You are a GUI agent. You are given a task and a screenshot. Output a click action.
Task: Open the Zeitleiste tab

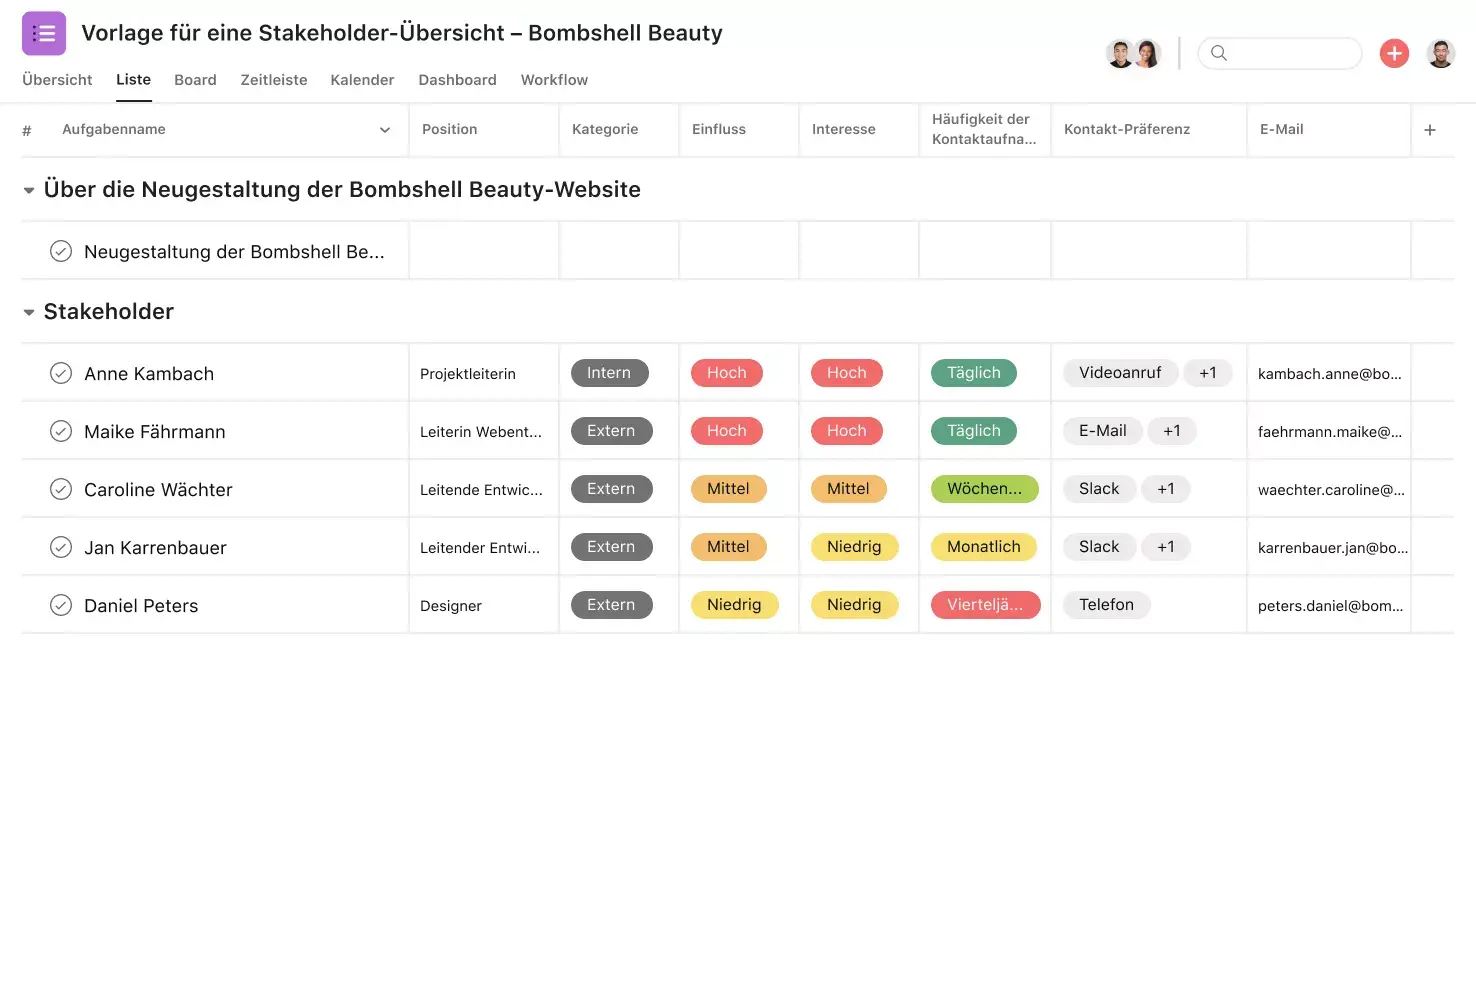tap(274, 80)
